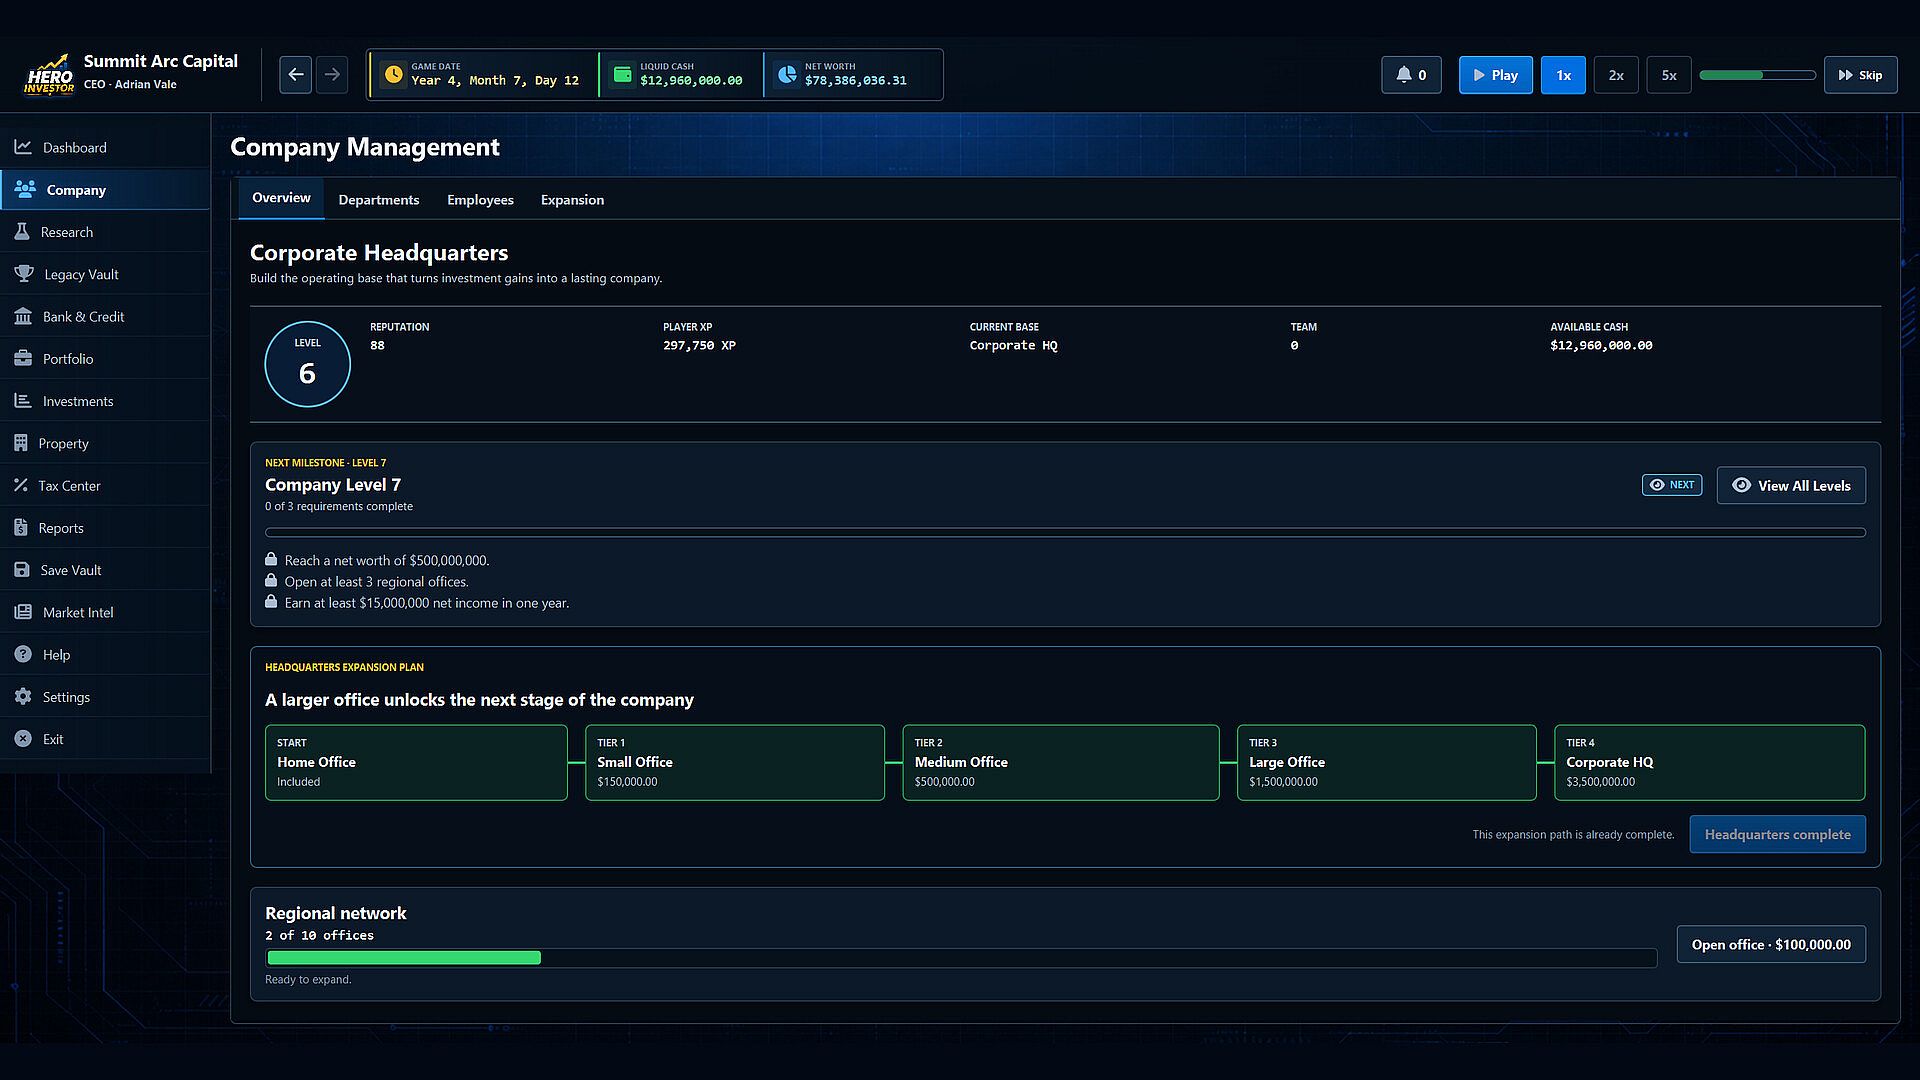Image resolution: width=1920 pixels, height=1080 pixels.
Task: Select the Home Office start card
Action: click(x=416, y=762)
